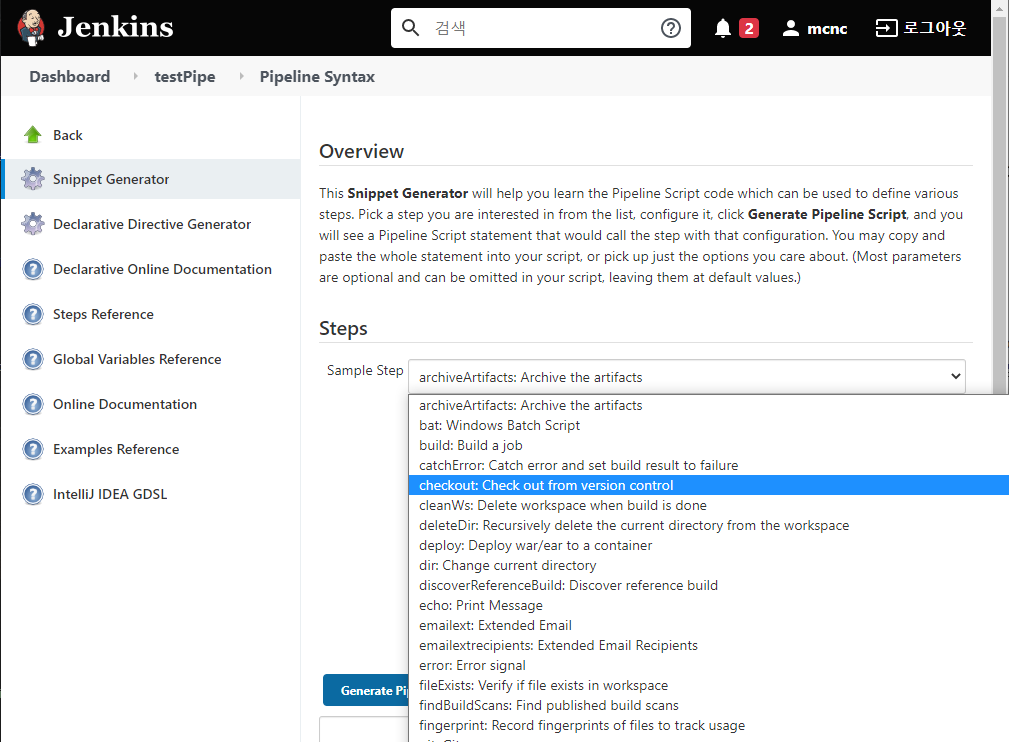Click the green Back arrow icon
The width and height of the screenshot is (1009, 742).
click(x=33, y=134)
